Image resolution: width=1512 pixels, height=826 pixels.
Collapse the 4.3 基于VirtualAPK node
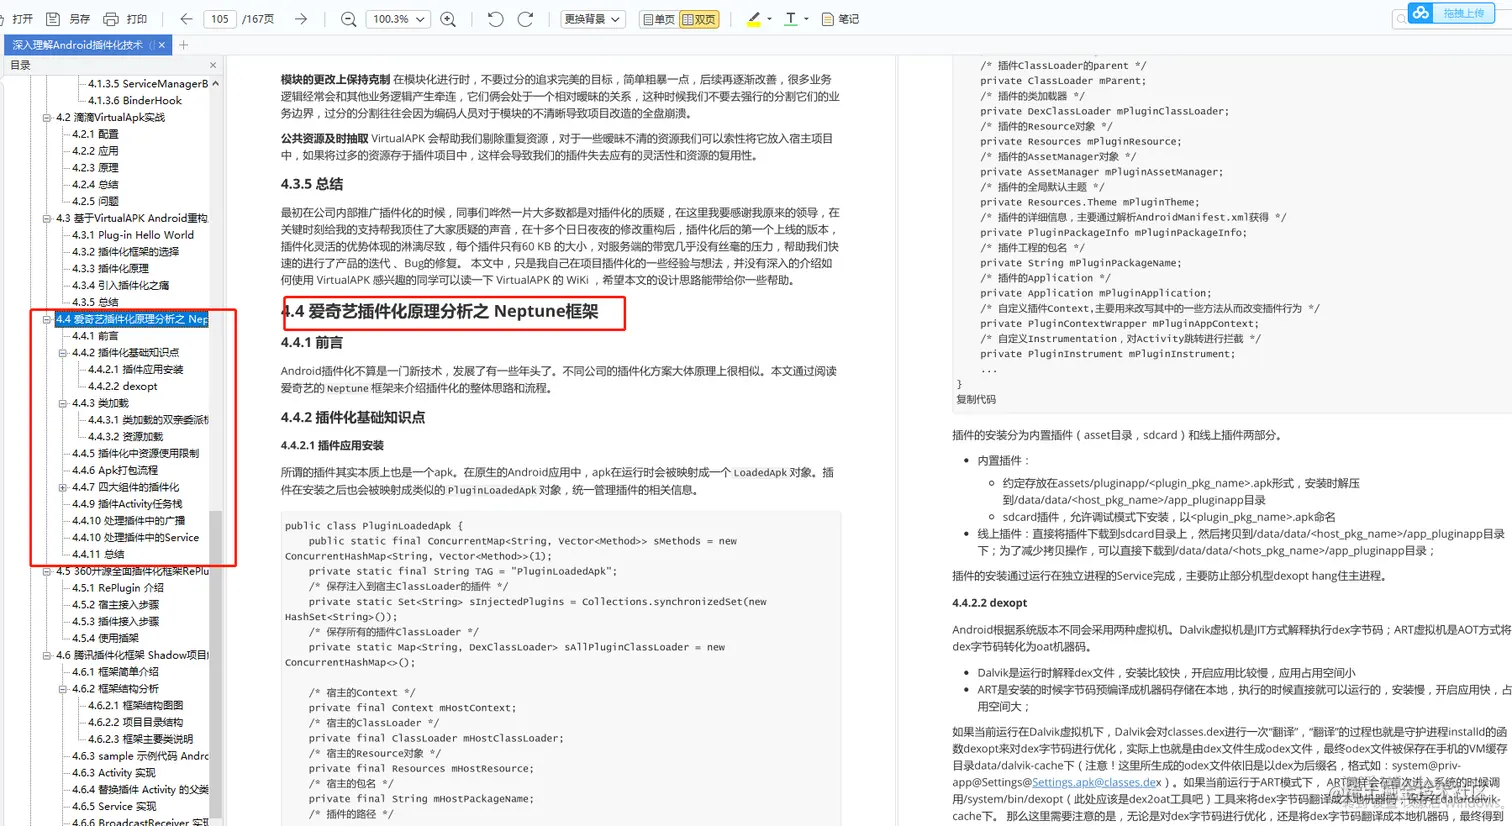coord(46,218)
